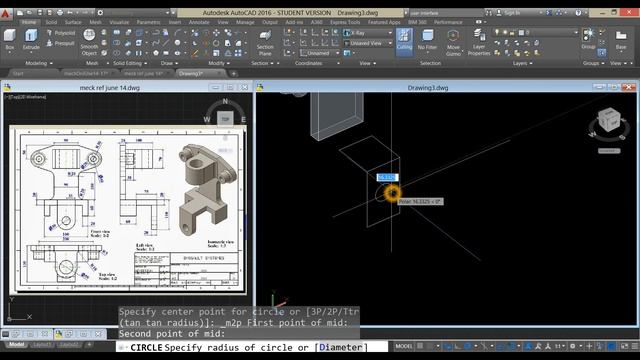Open Layer Properties manager

pyautogui.click(x=479, y=43)
